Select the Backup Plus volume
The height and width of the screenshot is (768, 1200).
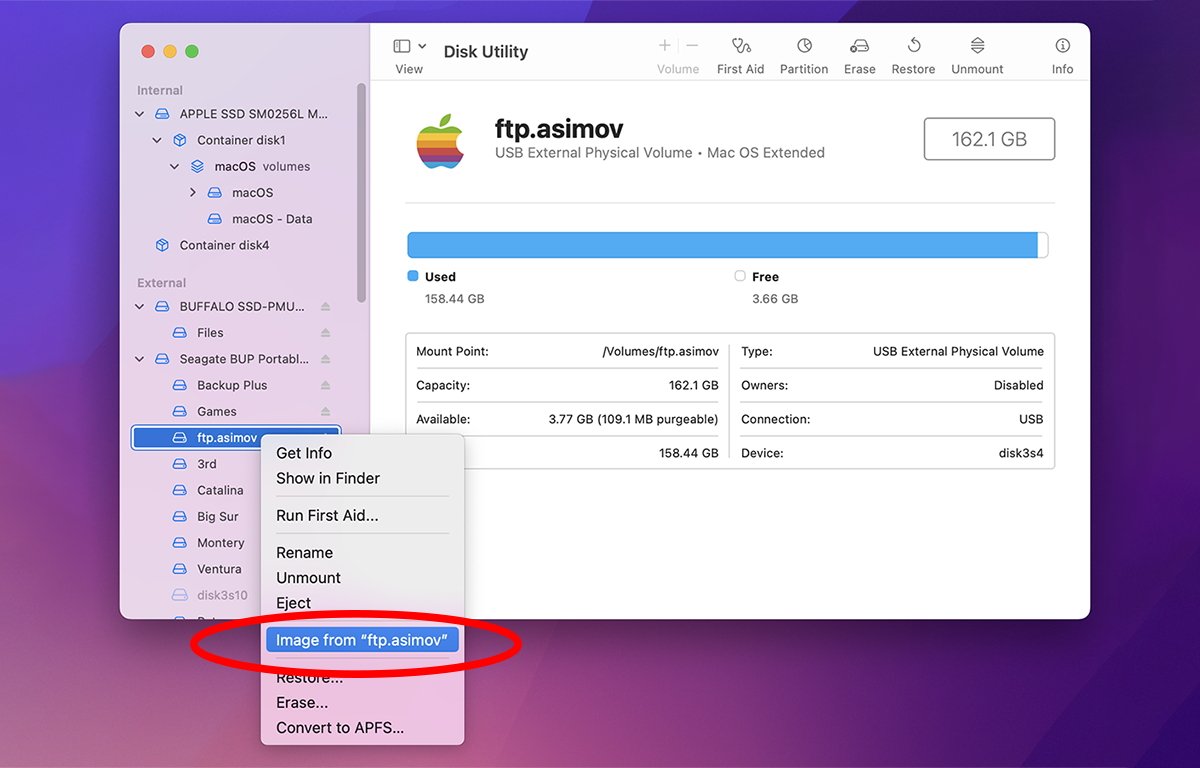[232, 385]
